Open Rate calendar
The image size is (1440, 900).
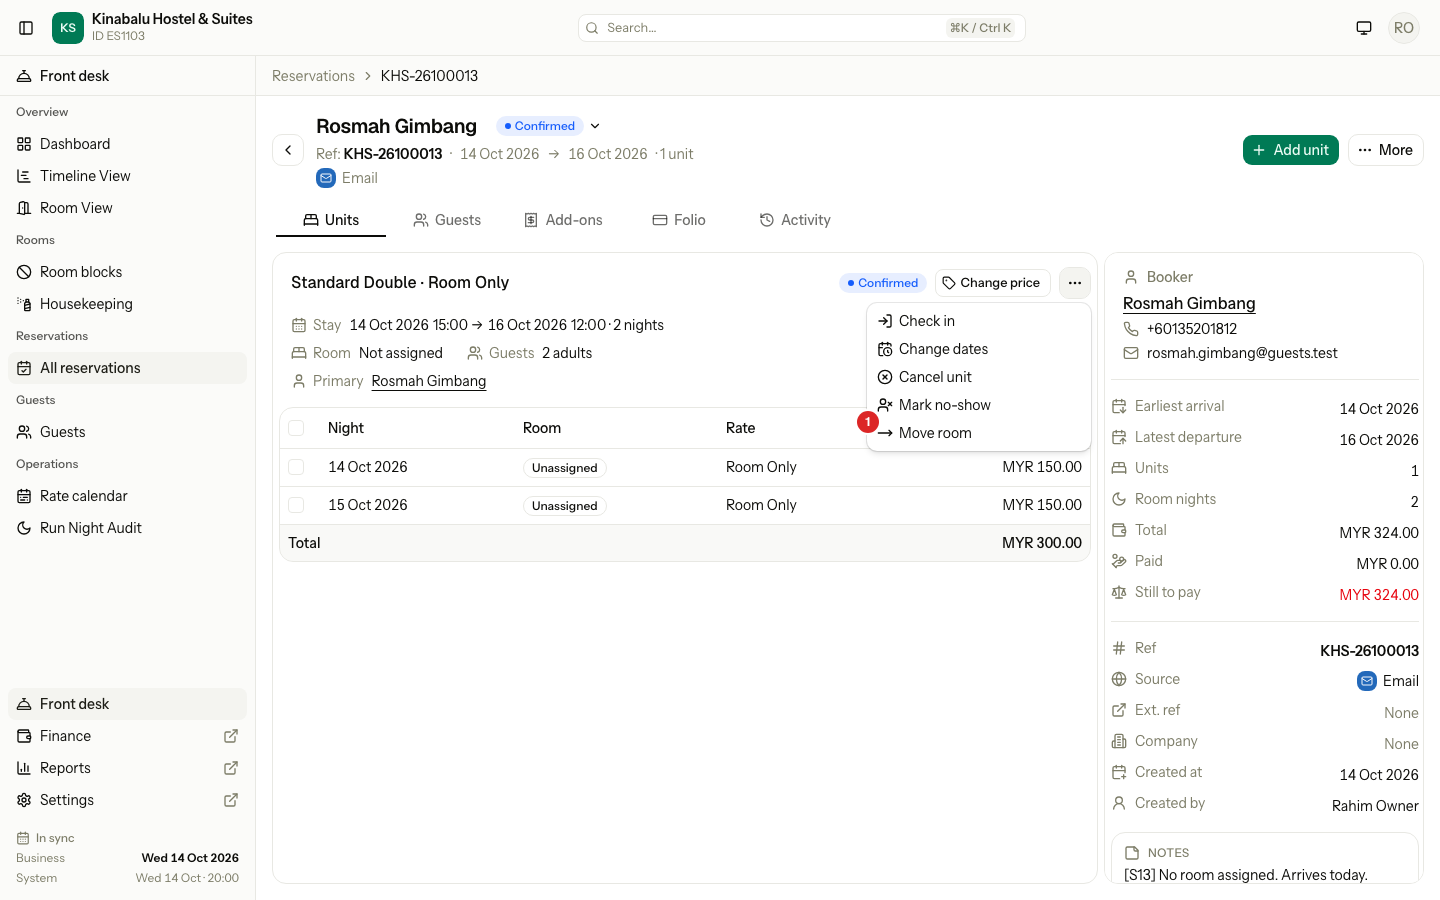pos(127,496)
